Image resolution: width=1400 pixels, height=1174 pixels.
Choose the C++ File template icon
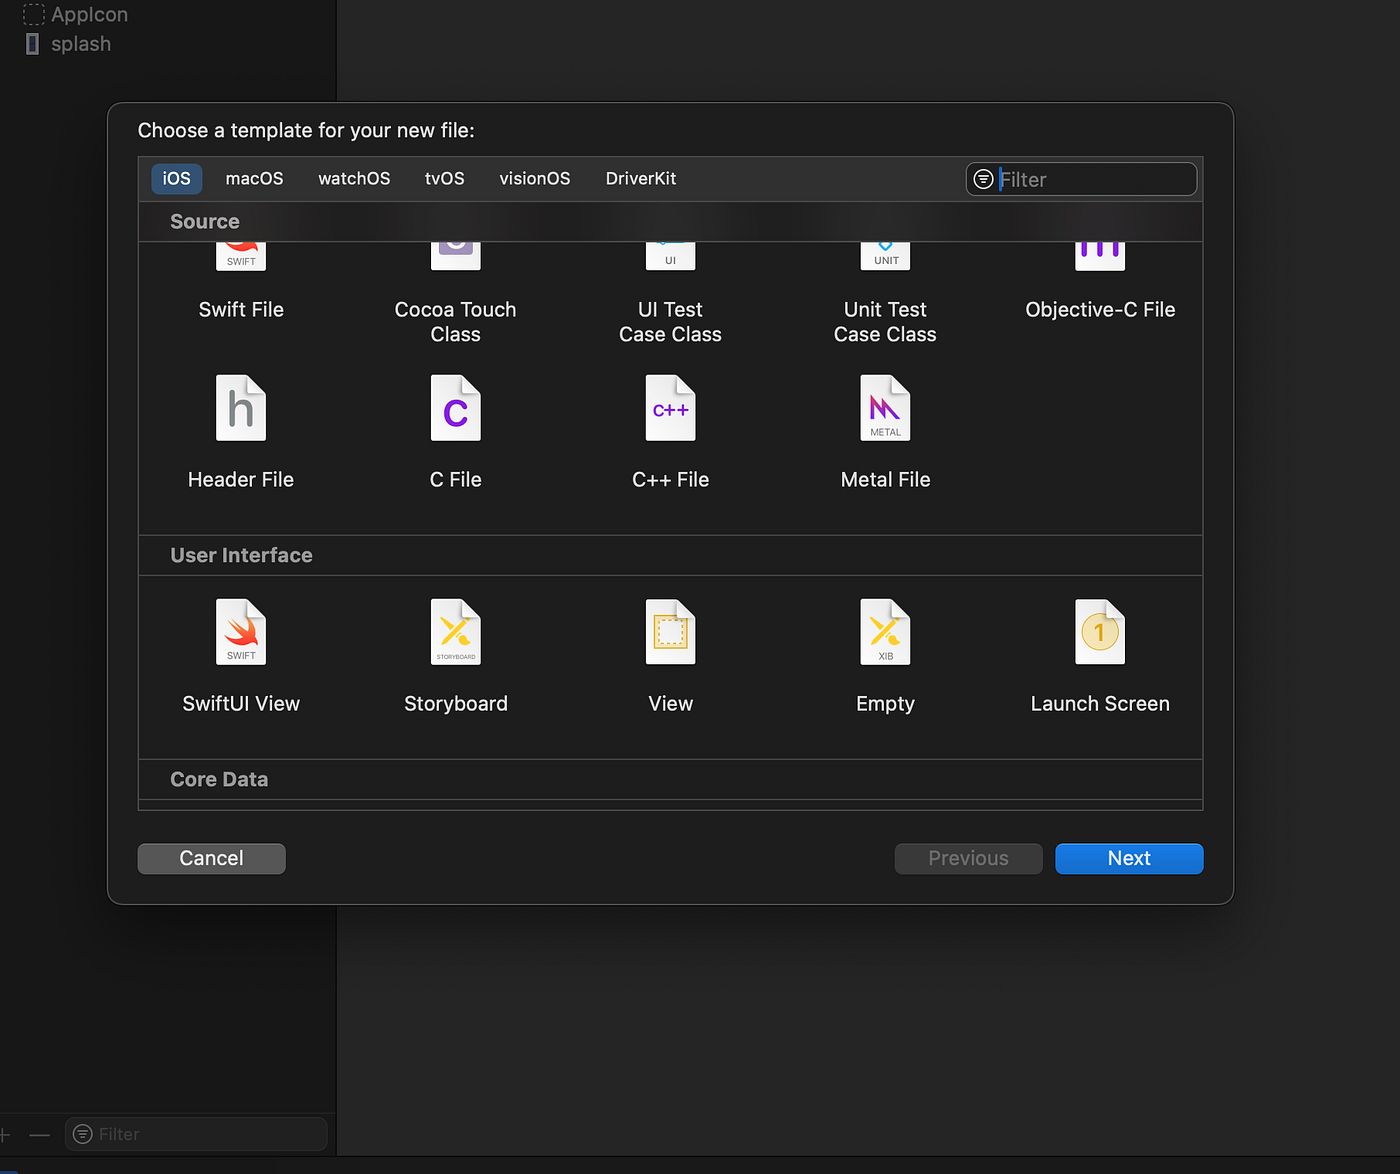click(670, 408)
